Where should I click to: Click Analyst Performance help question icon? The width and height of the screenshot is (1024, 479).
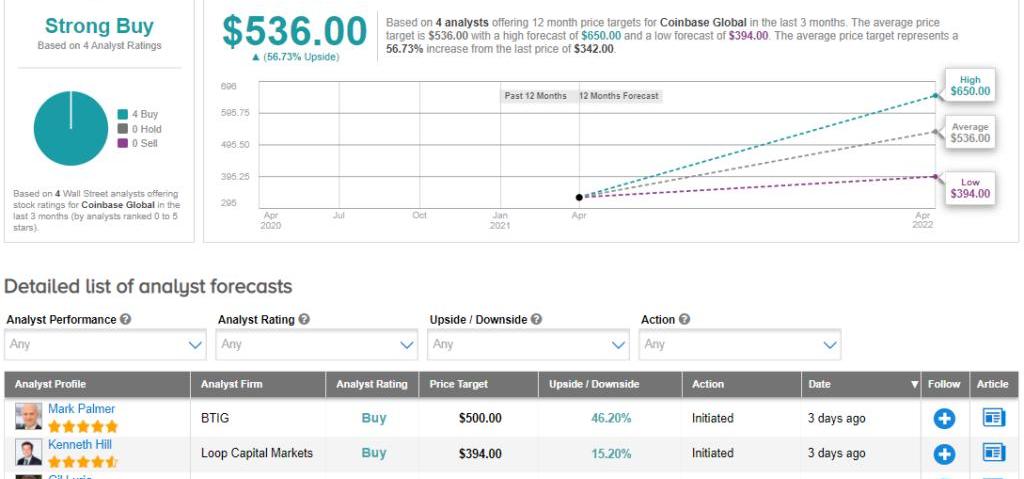coord(126,320)
